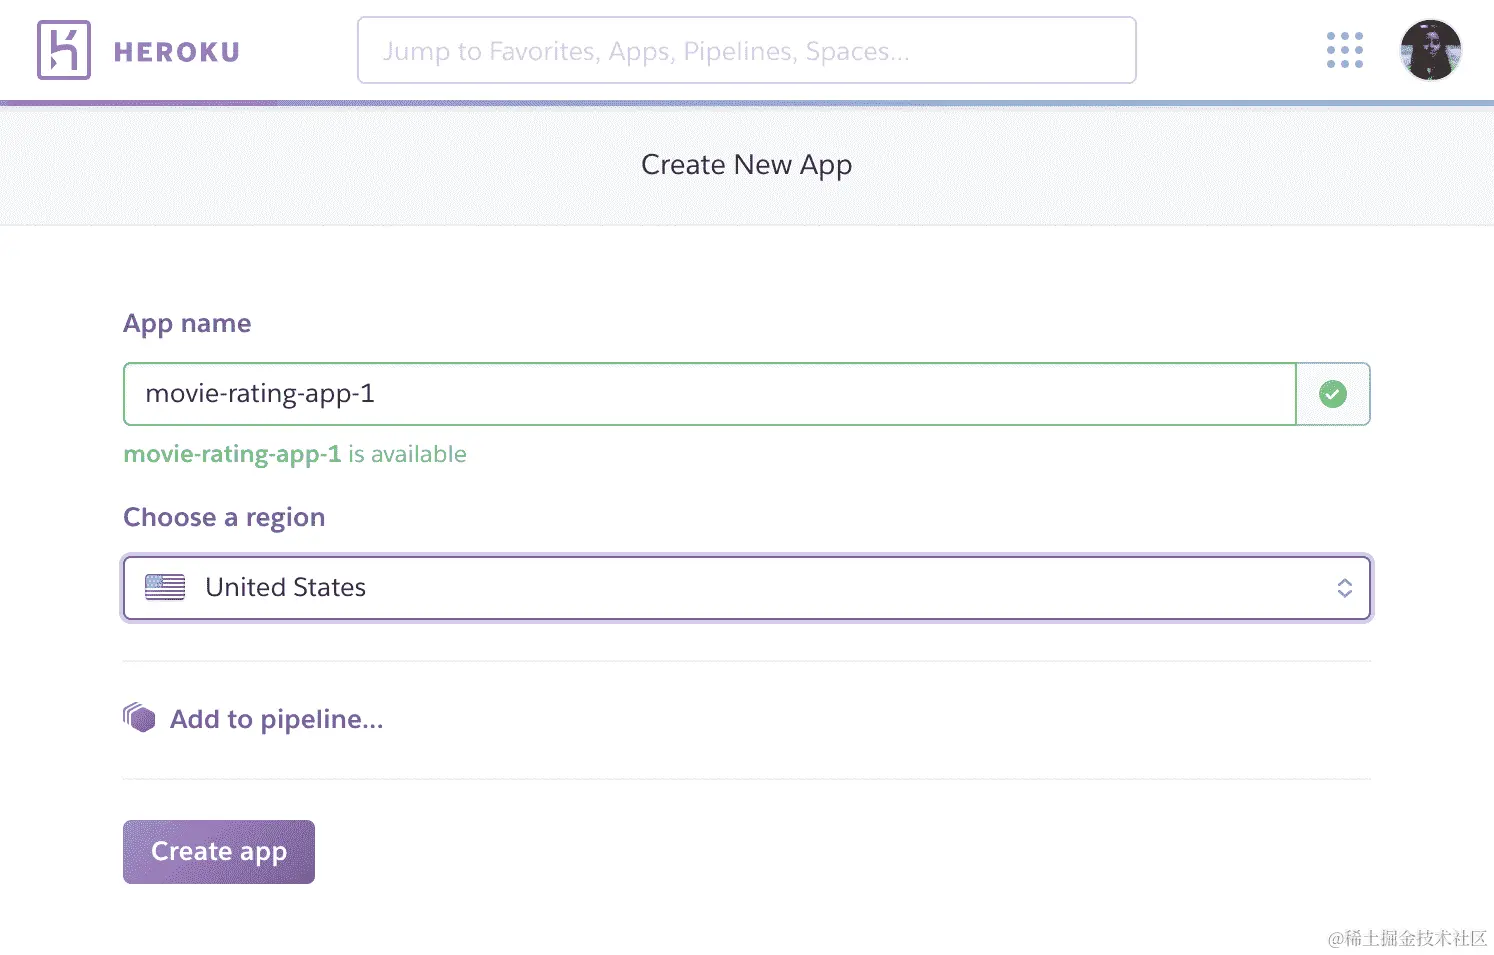This screenshot has height=955, width=1494.
Task: Open the user avatar account menu
Action: coord(1430,50)
